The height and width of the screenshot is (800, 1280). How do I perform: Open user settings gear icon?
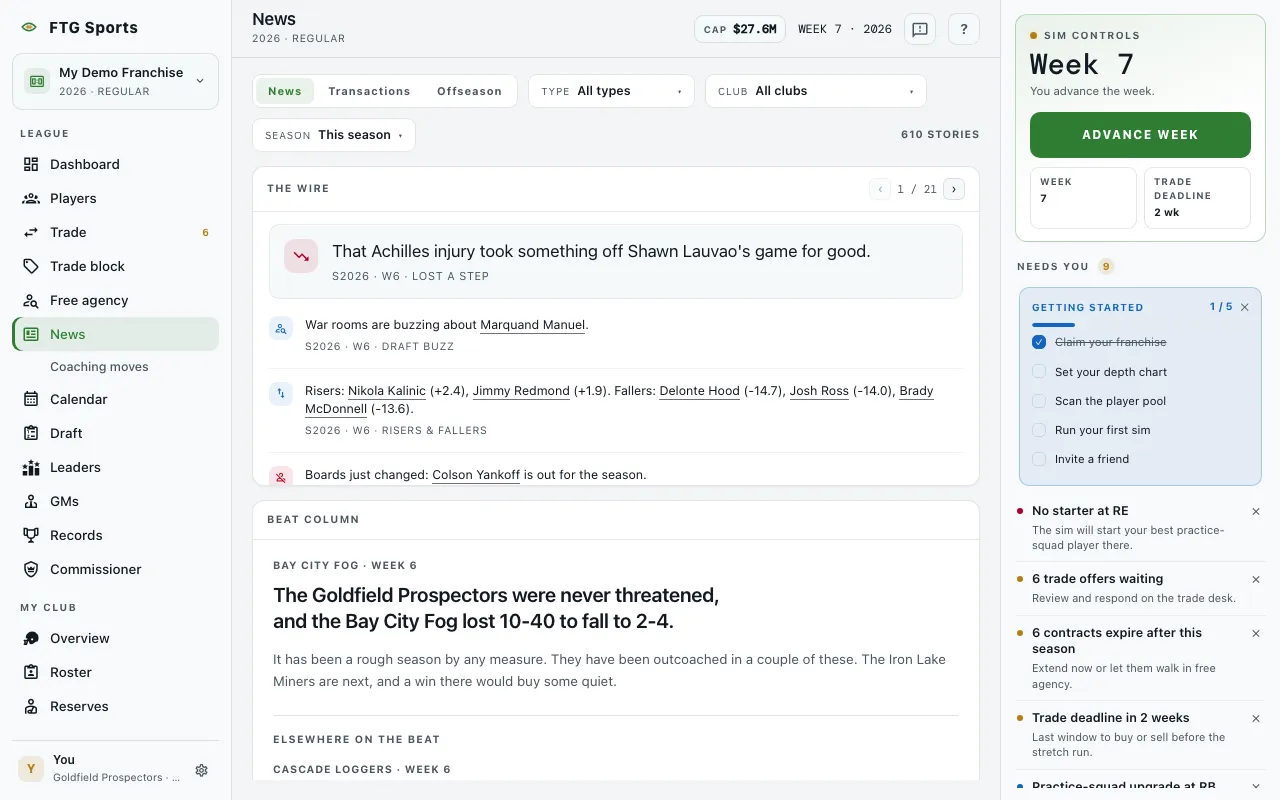201,770
